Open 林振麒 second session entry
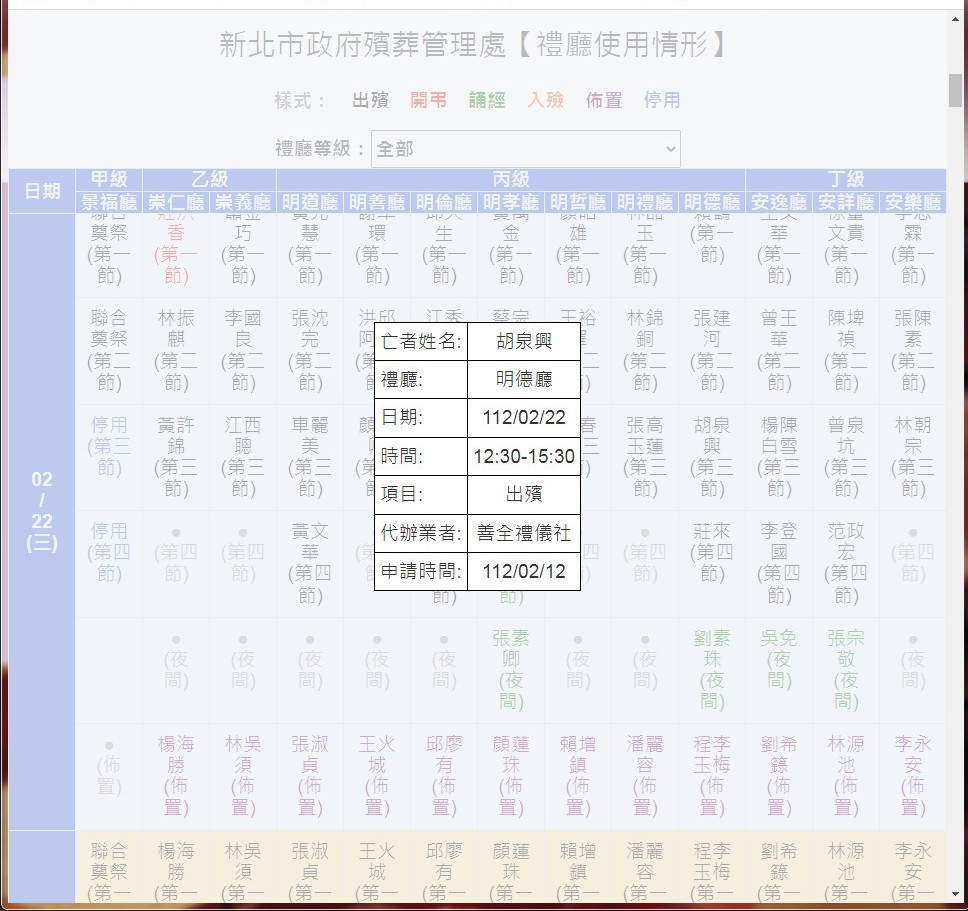This screenshot has width=968, height=911. click(176, 350)
